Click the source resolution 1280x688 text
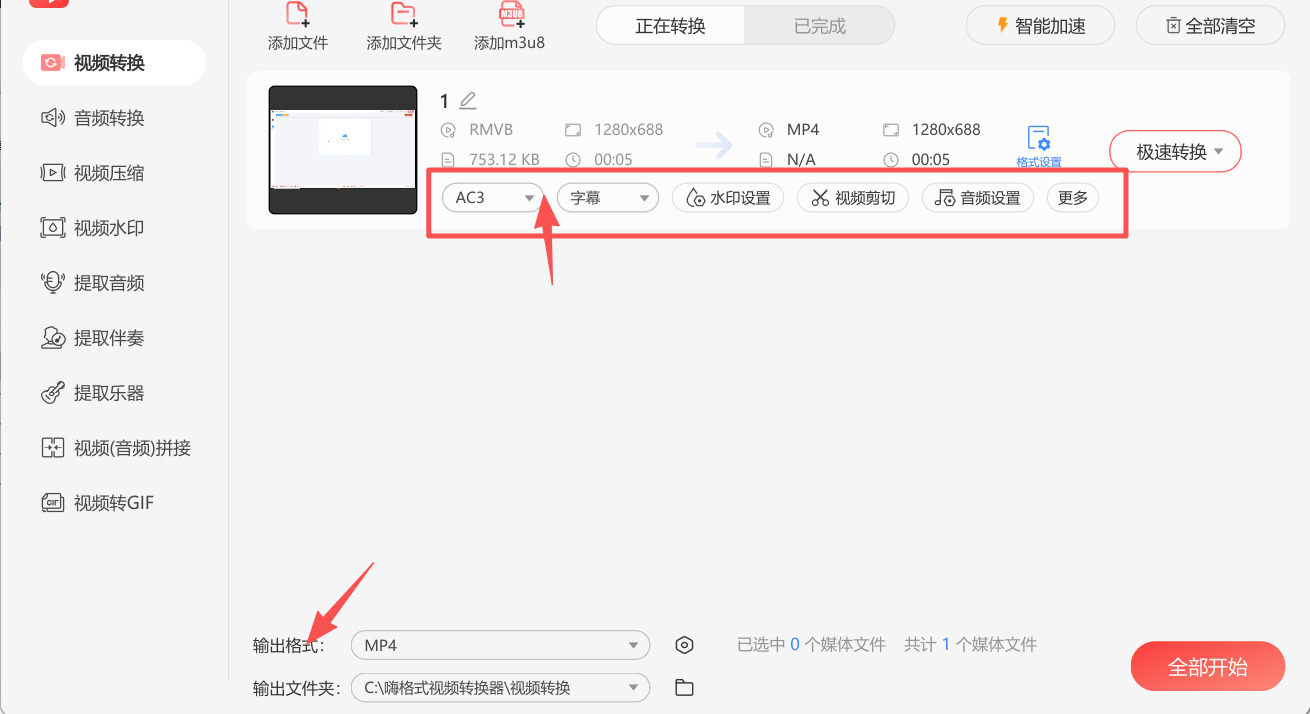Image resolution: width=1310 pixels, height=714 pixels. pyautogui.click(x=629, y=130)
